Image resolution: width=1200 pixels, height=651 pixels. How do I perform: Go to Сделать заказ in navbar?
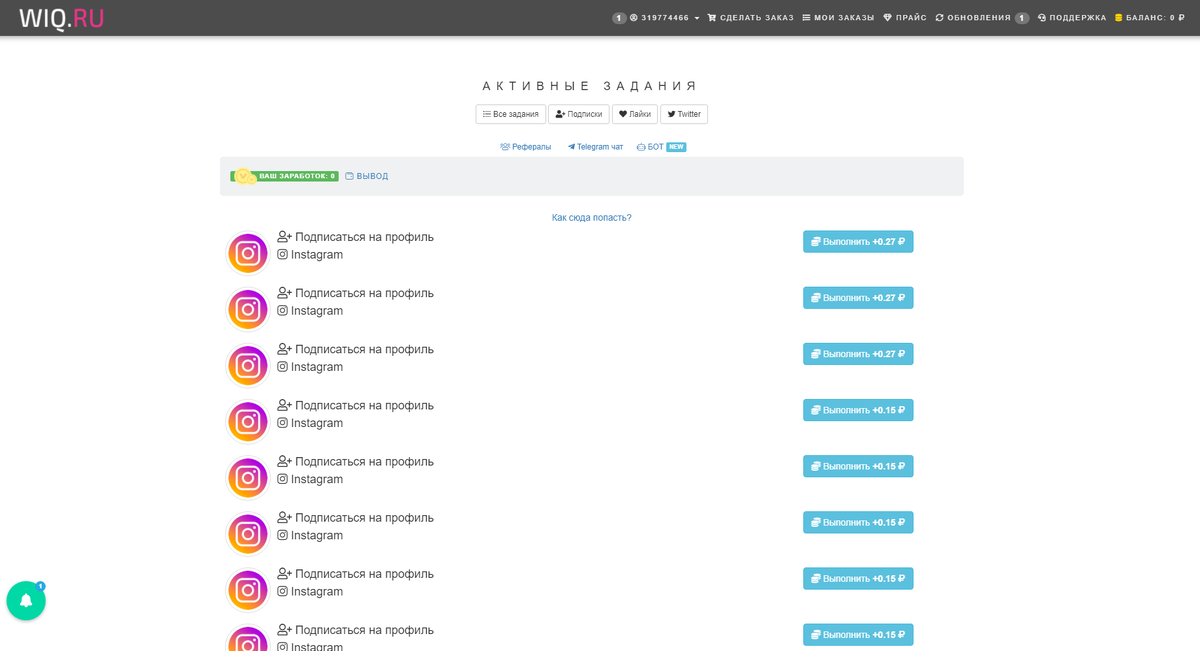pos(751,18)
